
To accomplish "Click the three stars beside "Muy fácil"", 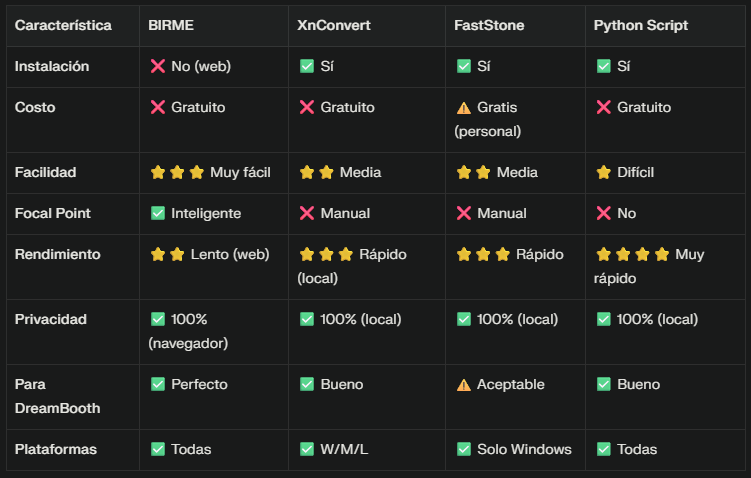I will [x=177, y=172].
